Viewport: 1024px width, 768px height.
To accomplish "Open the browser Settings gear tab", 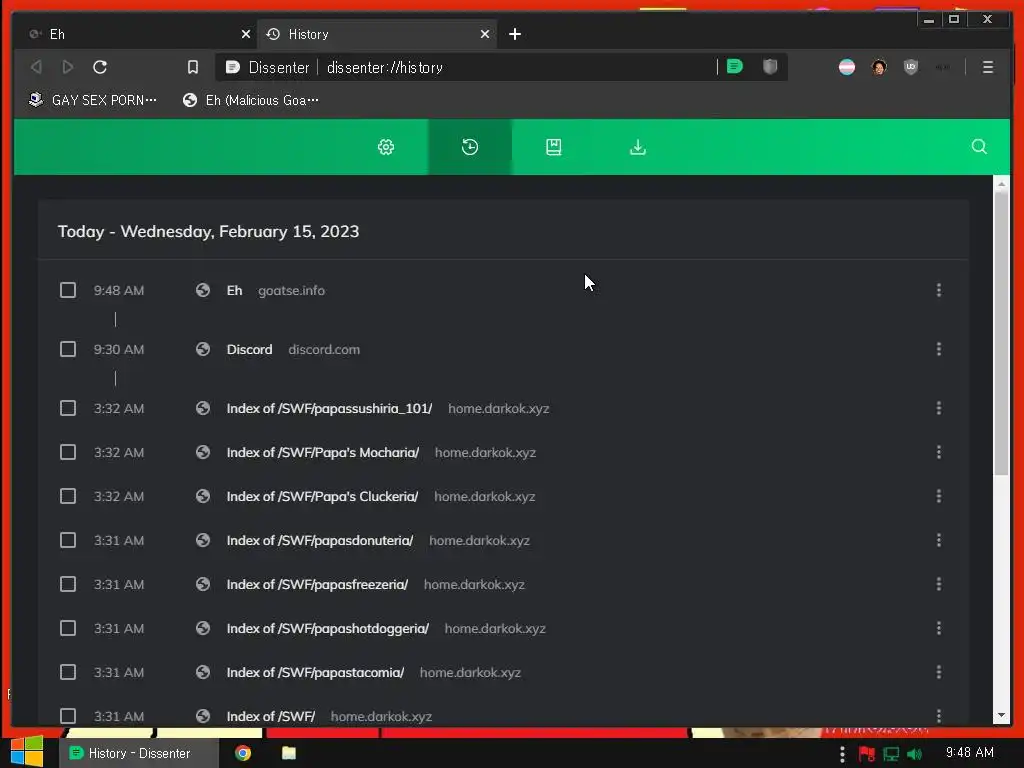I will click(x=386, y=147).
